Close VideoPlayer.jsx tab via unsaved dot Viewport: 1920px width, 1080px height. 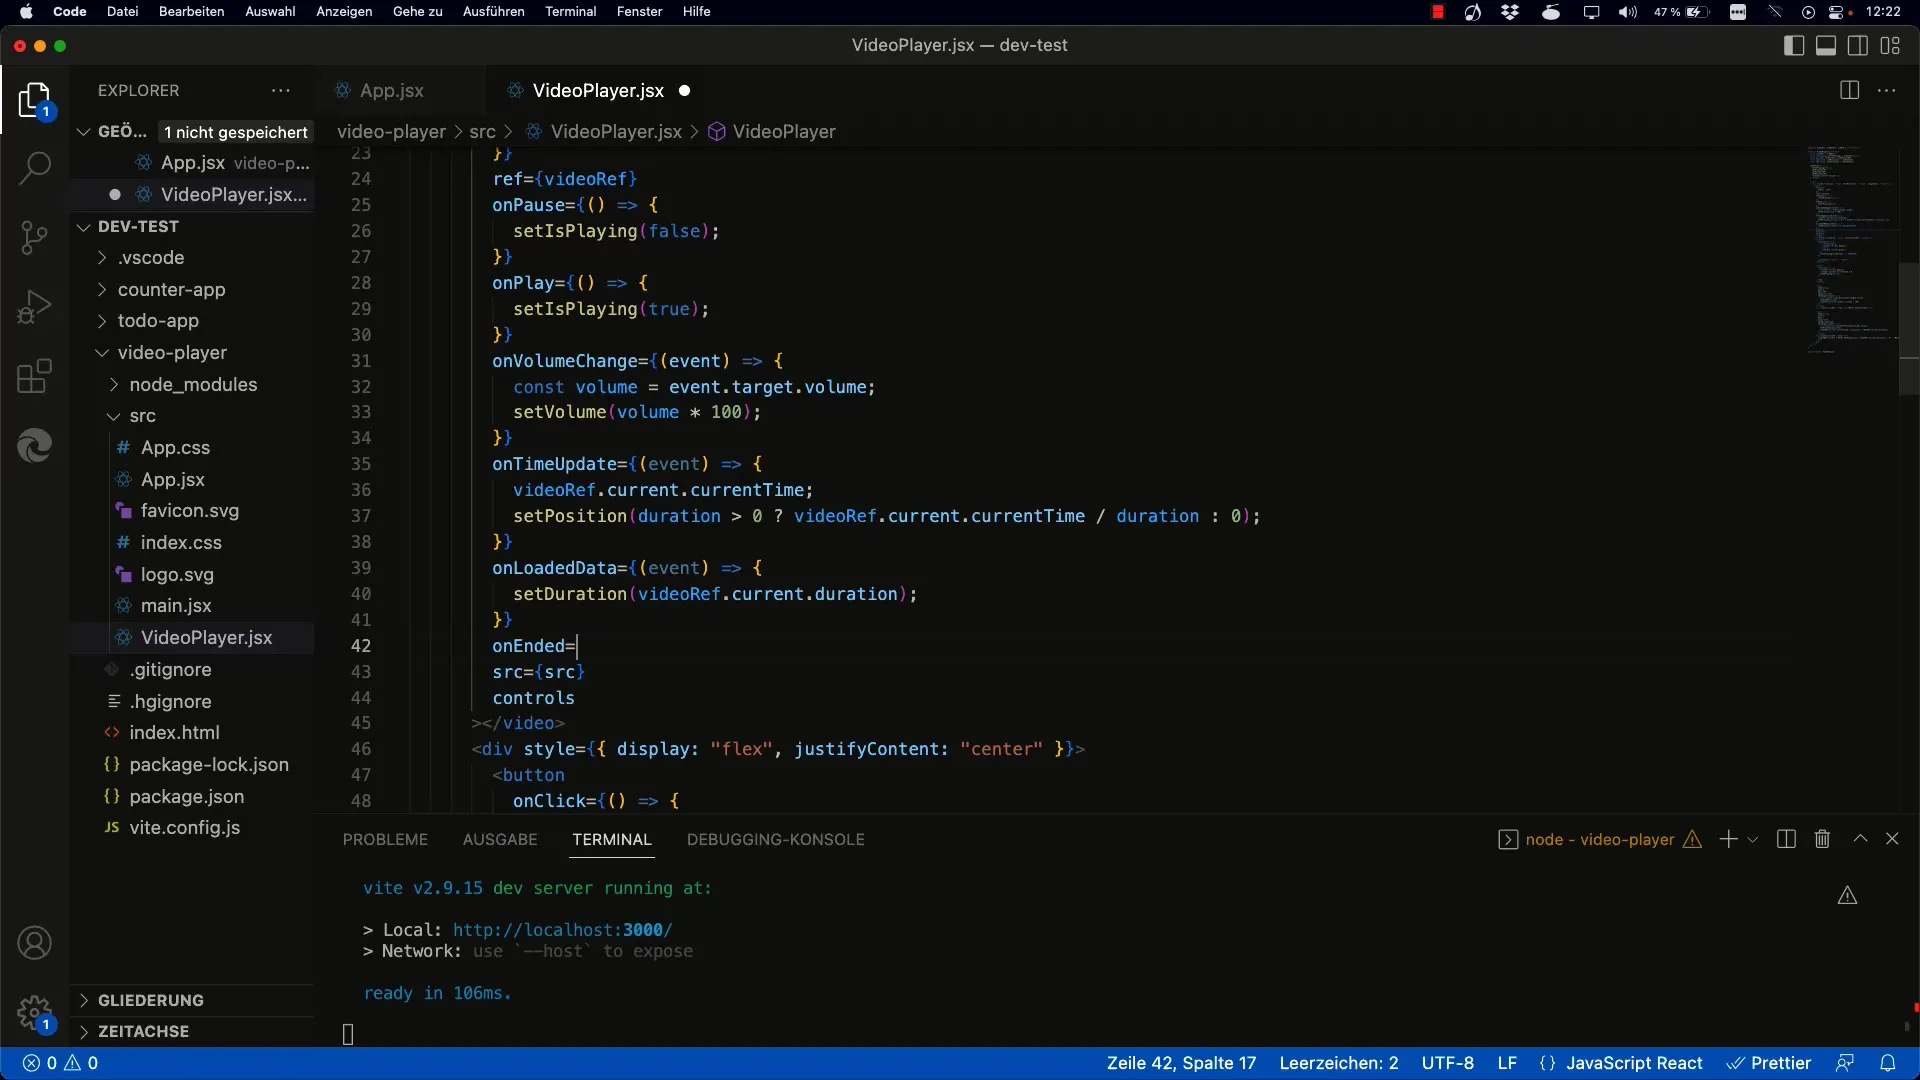tap(685, 90)
